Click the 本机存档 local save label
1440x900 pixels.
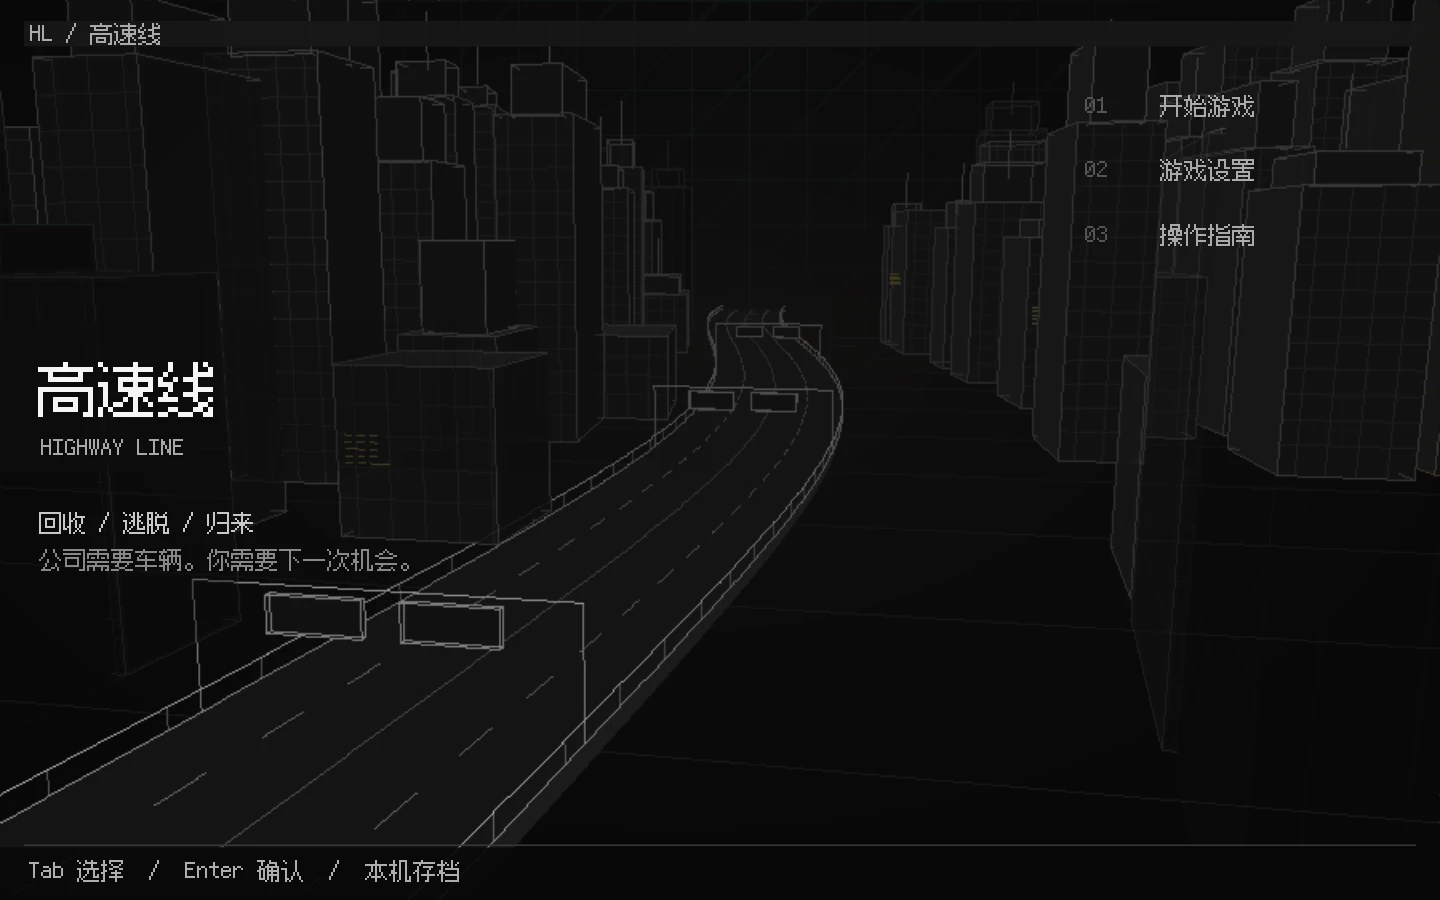coord(412,871)
